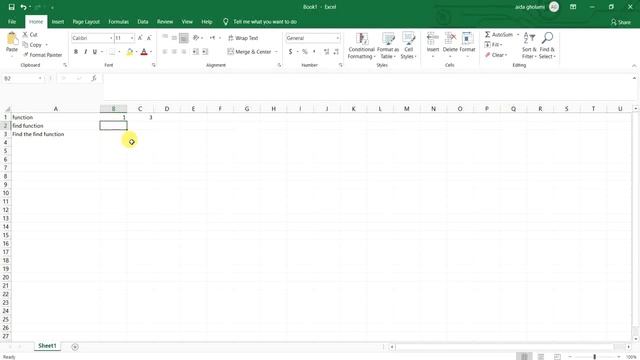
Task: Open the font size dropdown
Action: tap(132, 38)
